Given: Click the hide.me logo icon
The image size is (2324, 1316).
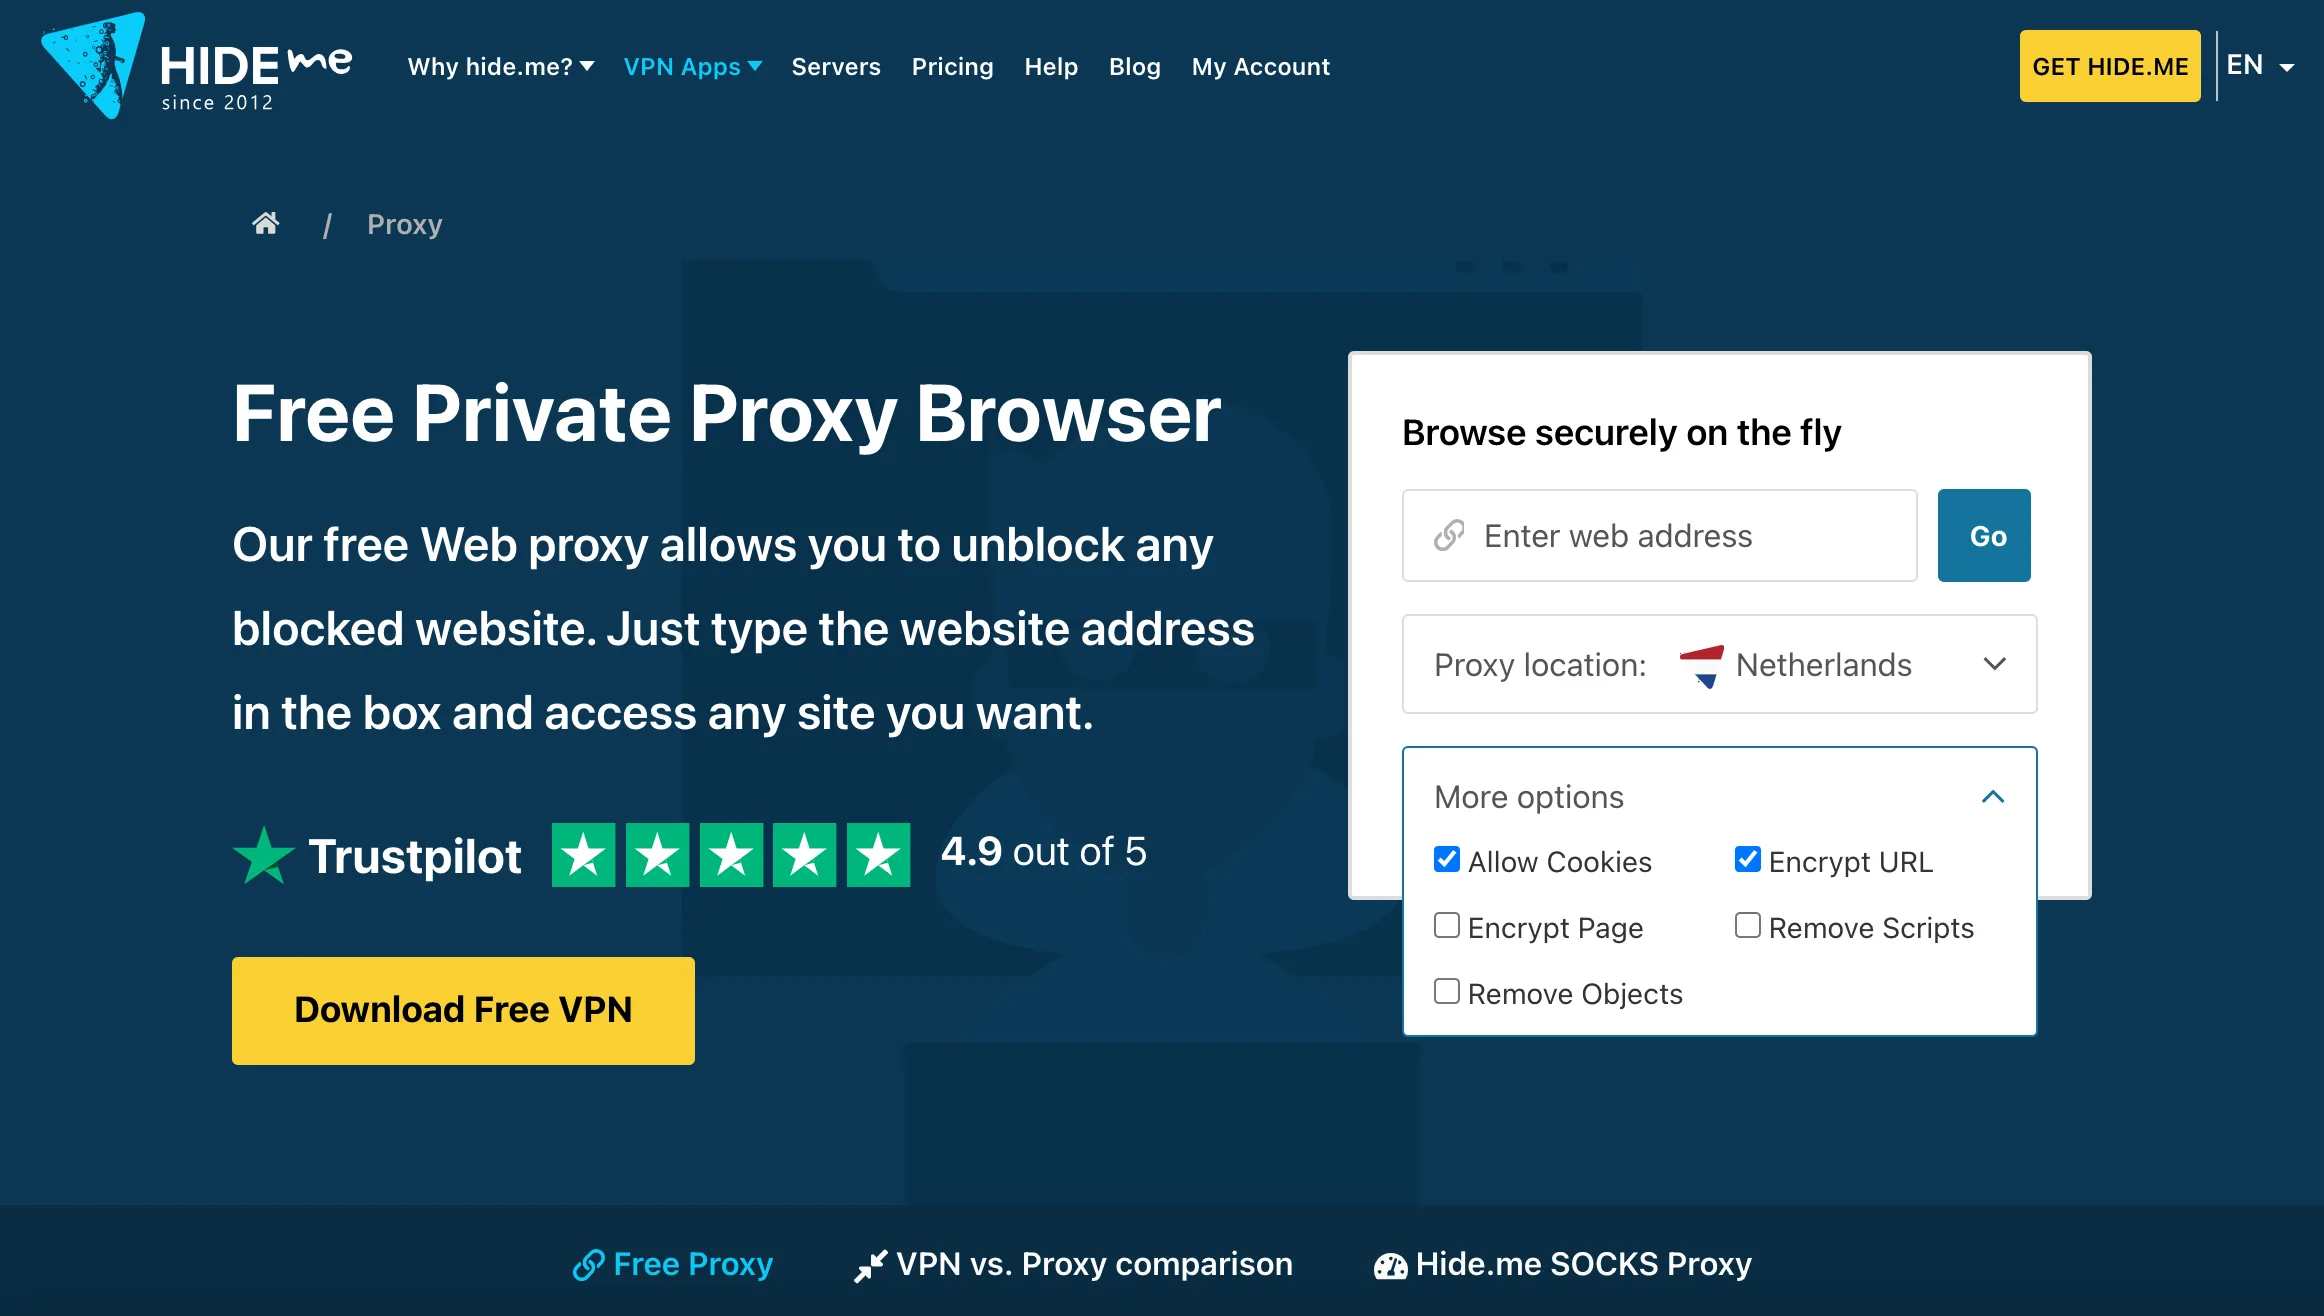Looking at the screenshot, I should pos(94,66).
